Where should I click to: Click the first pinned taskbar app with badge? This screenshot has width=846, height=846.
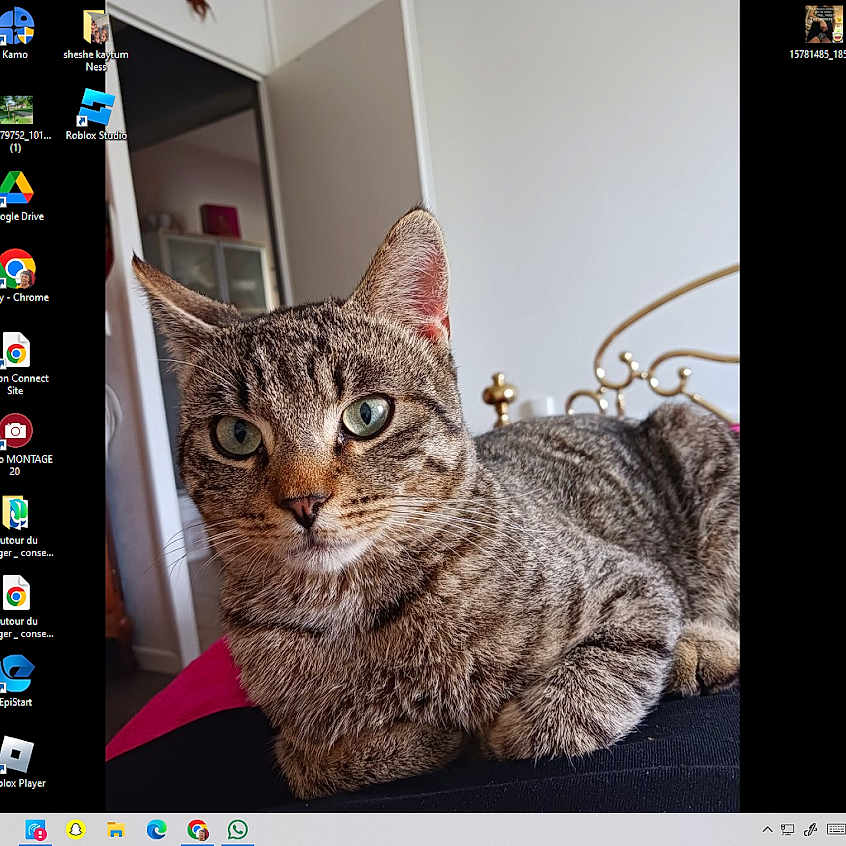tap(35, 829)
